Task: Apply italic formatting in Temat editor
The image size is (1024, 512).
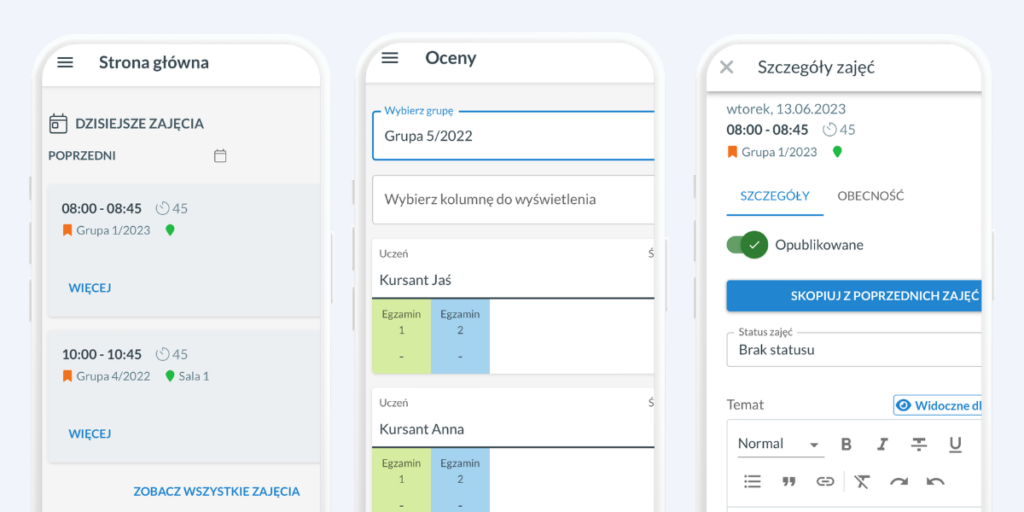Action: tap(882, 444)
